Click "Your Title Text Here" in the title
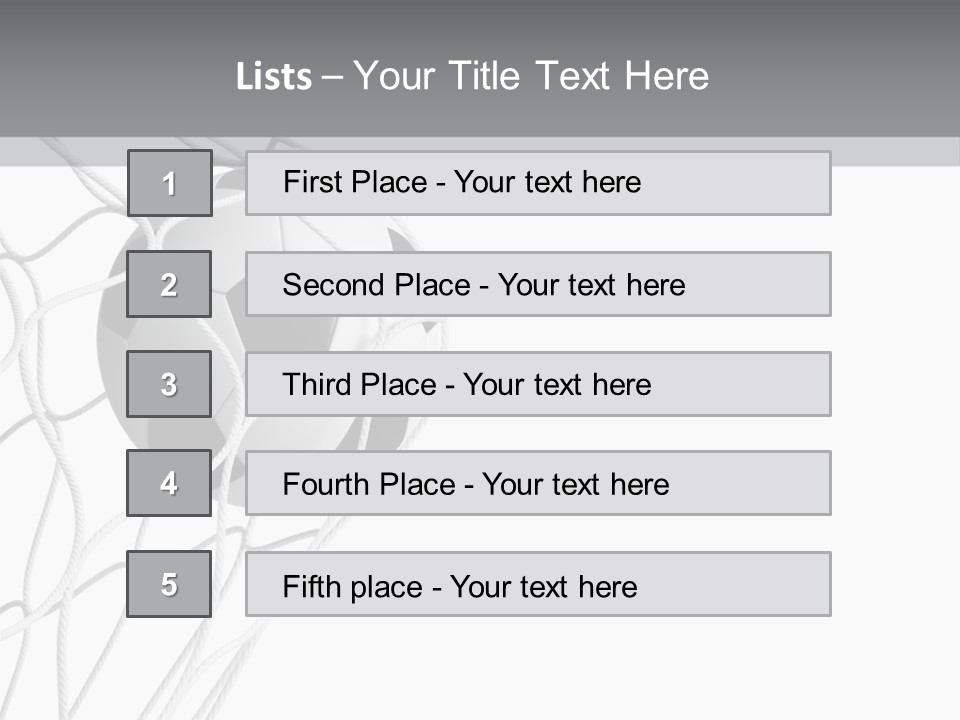Viewport: 960px width, 720px height. (531, 76)
